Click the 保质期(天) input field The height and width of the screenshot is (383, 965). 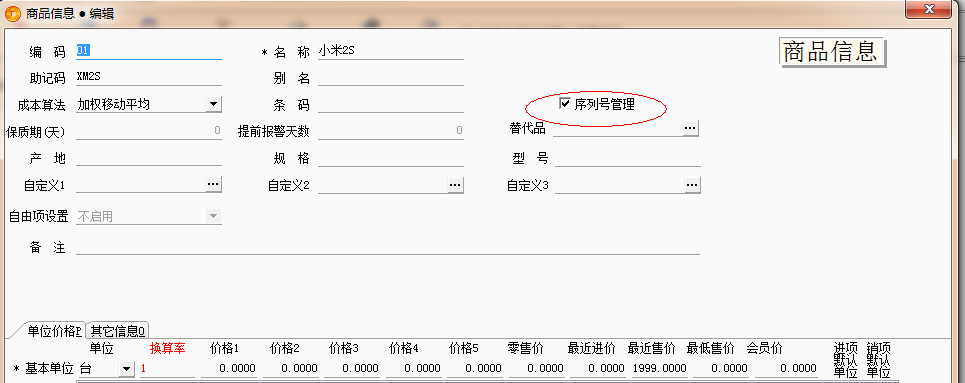click(x=148, y=131)
